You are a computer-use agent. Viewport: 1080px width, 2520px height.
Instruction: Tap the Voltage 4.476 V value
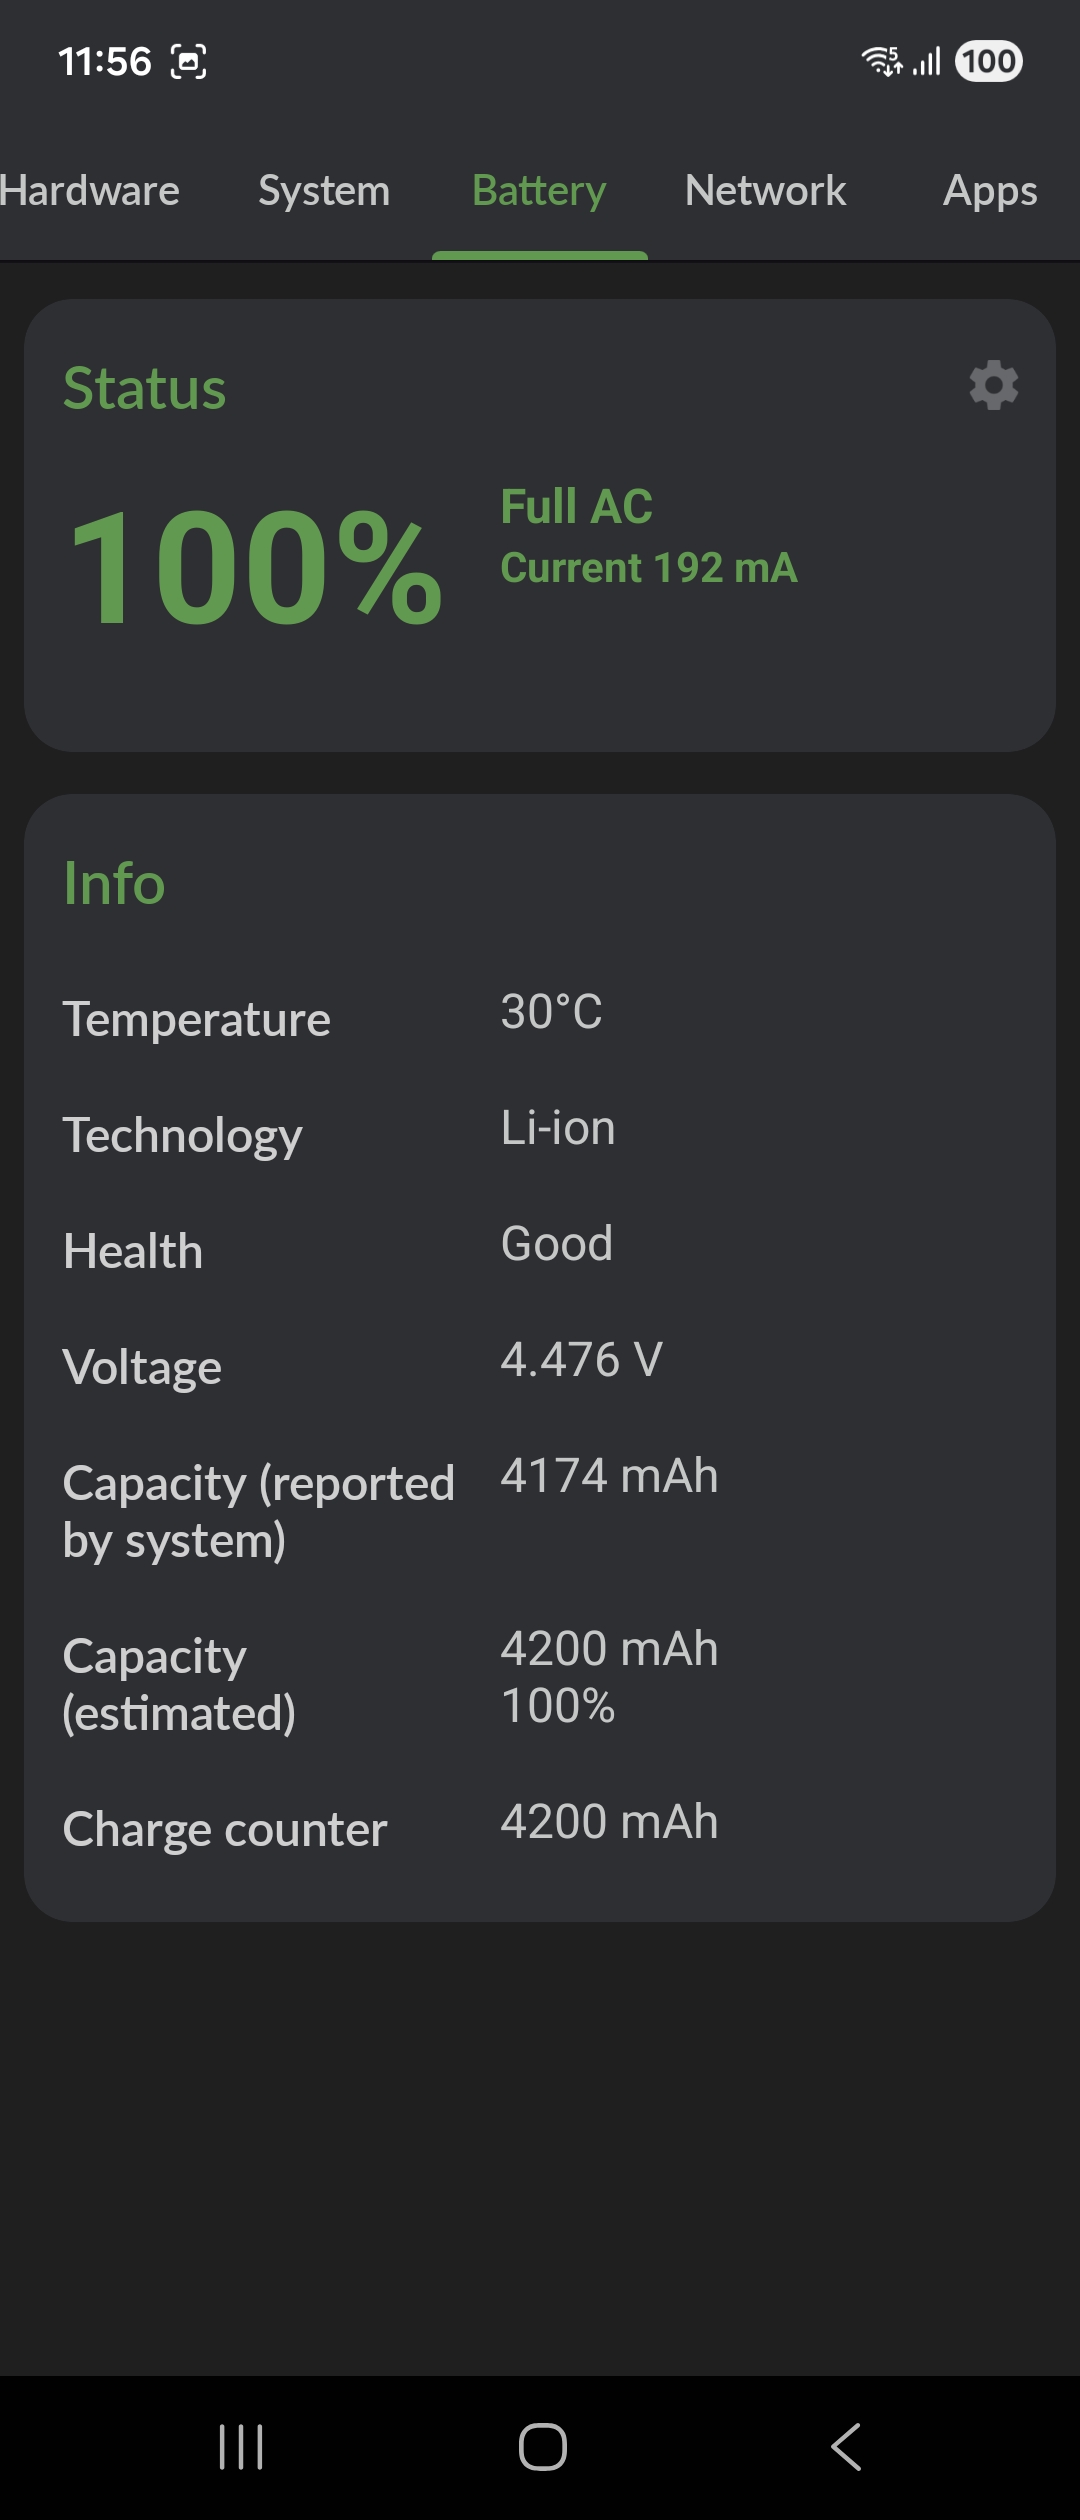coord(581,1360)
